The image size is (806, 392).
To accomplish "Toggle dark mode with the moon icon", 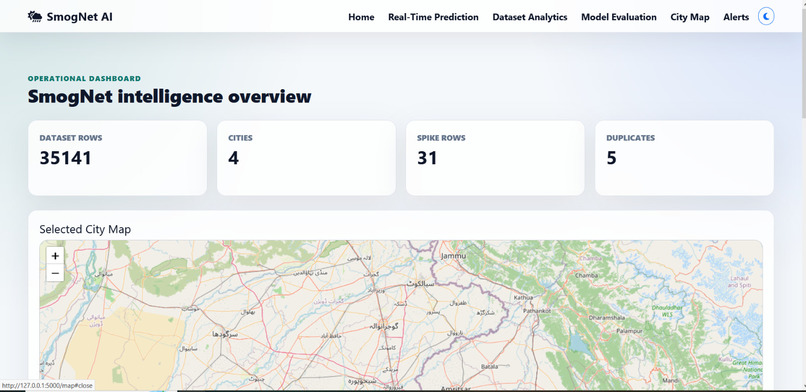I will tap(766, 17).
